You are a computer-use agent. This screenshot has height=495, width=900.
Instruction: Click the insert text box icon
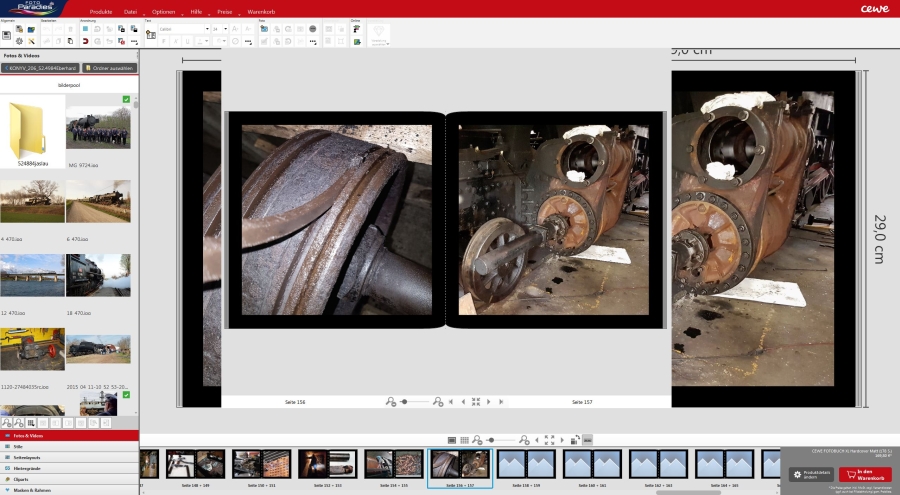click(151, 35)
